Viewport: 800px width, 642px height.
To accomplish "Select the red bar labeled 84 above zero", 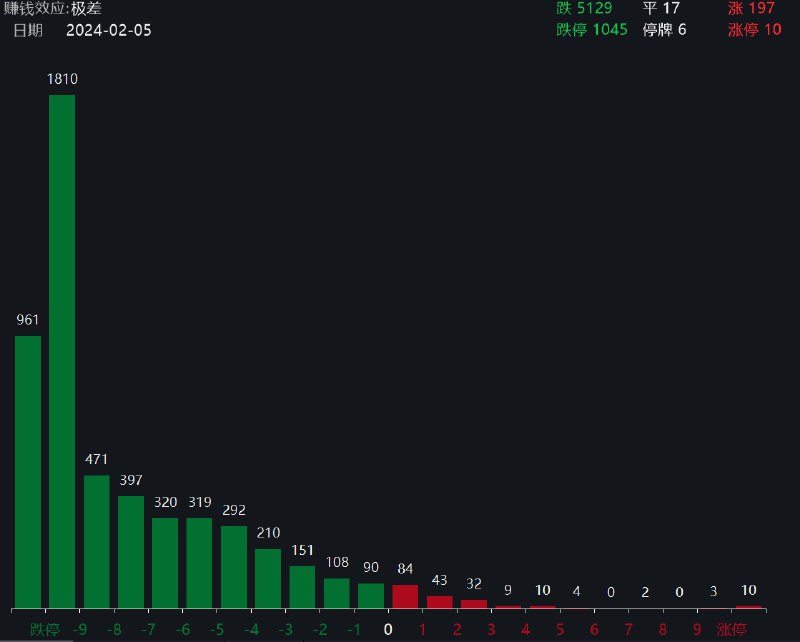I will click(x=405, y=595).
